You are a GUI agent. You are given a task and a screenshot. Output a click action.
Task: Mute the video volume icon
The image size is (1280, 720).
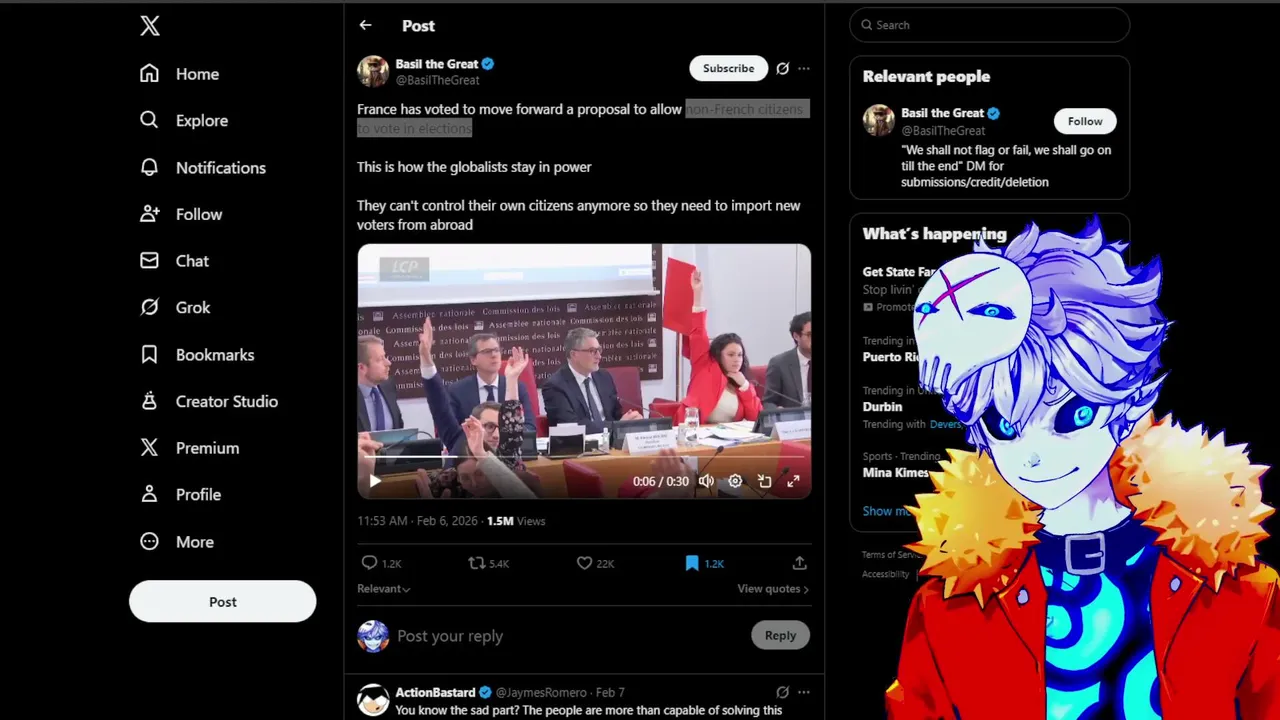(706, 481)
